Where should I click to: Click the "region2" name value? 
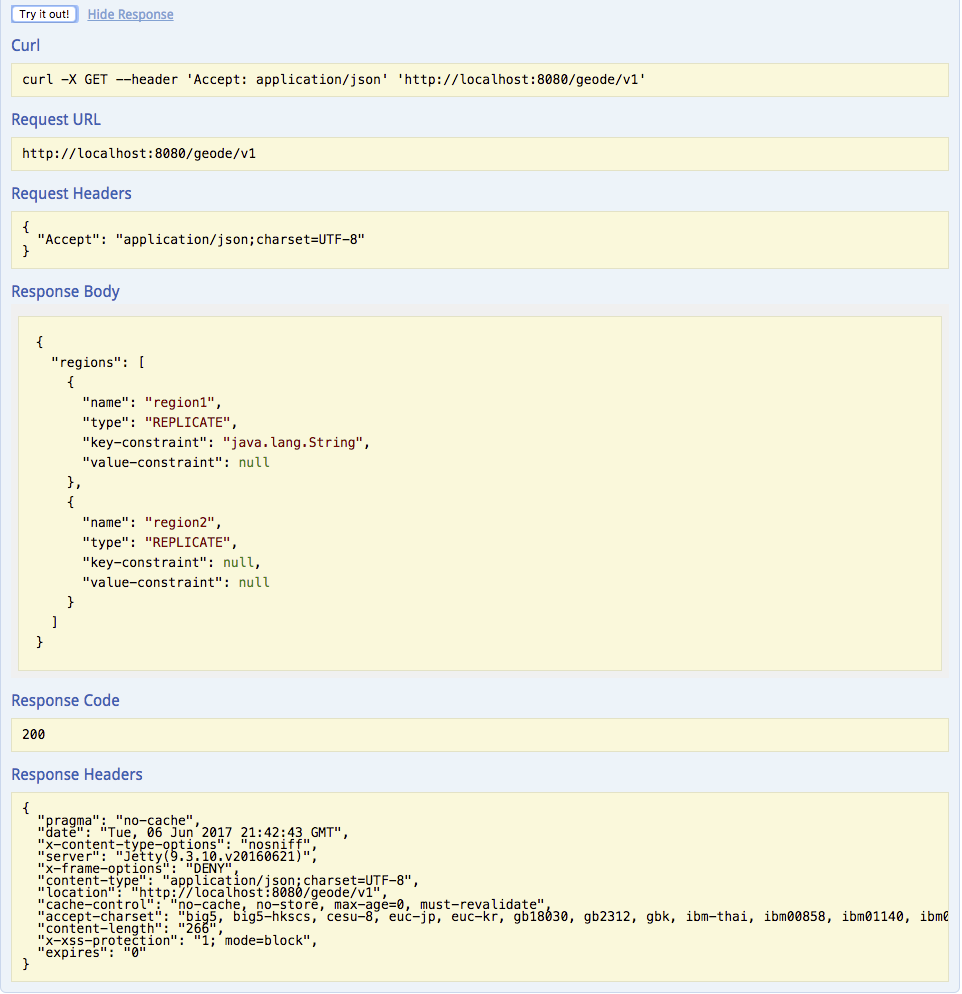point(180,522)
